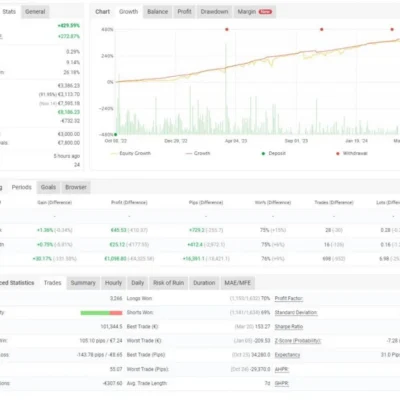Open the Profit chart tab

coord(184,12)
